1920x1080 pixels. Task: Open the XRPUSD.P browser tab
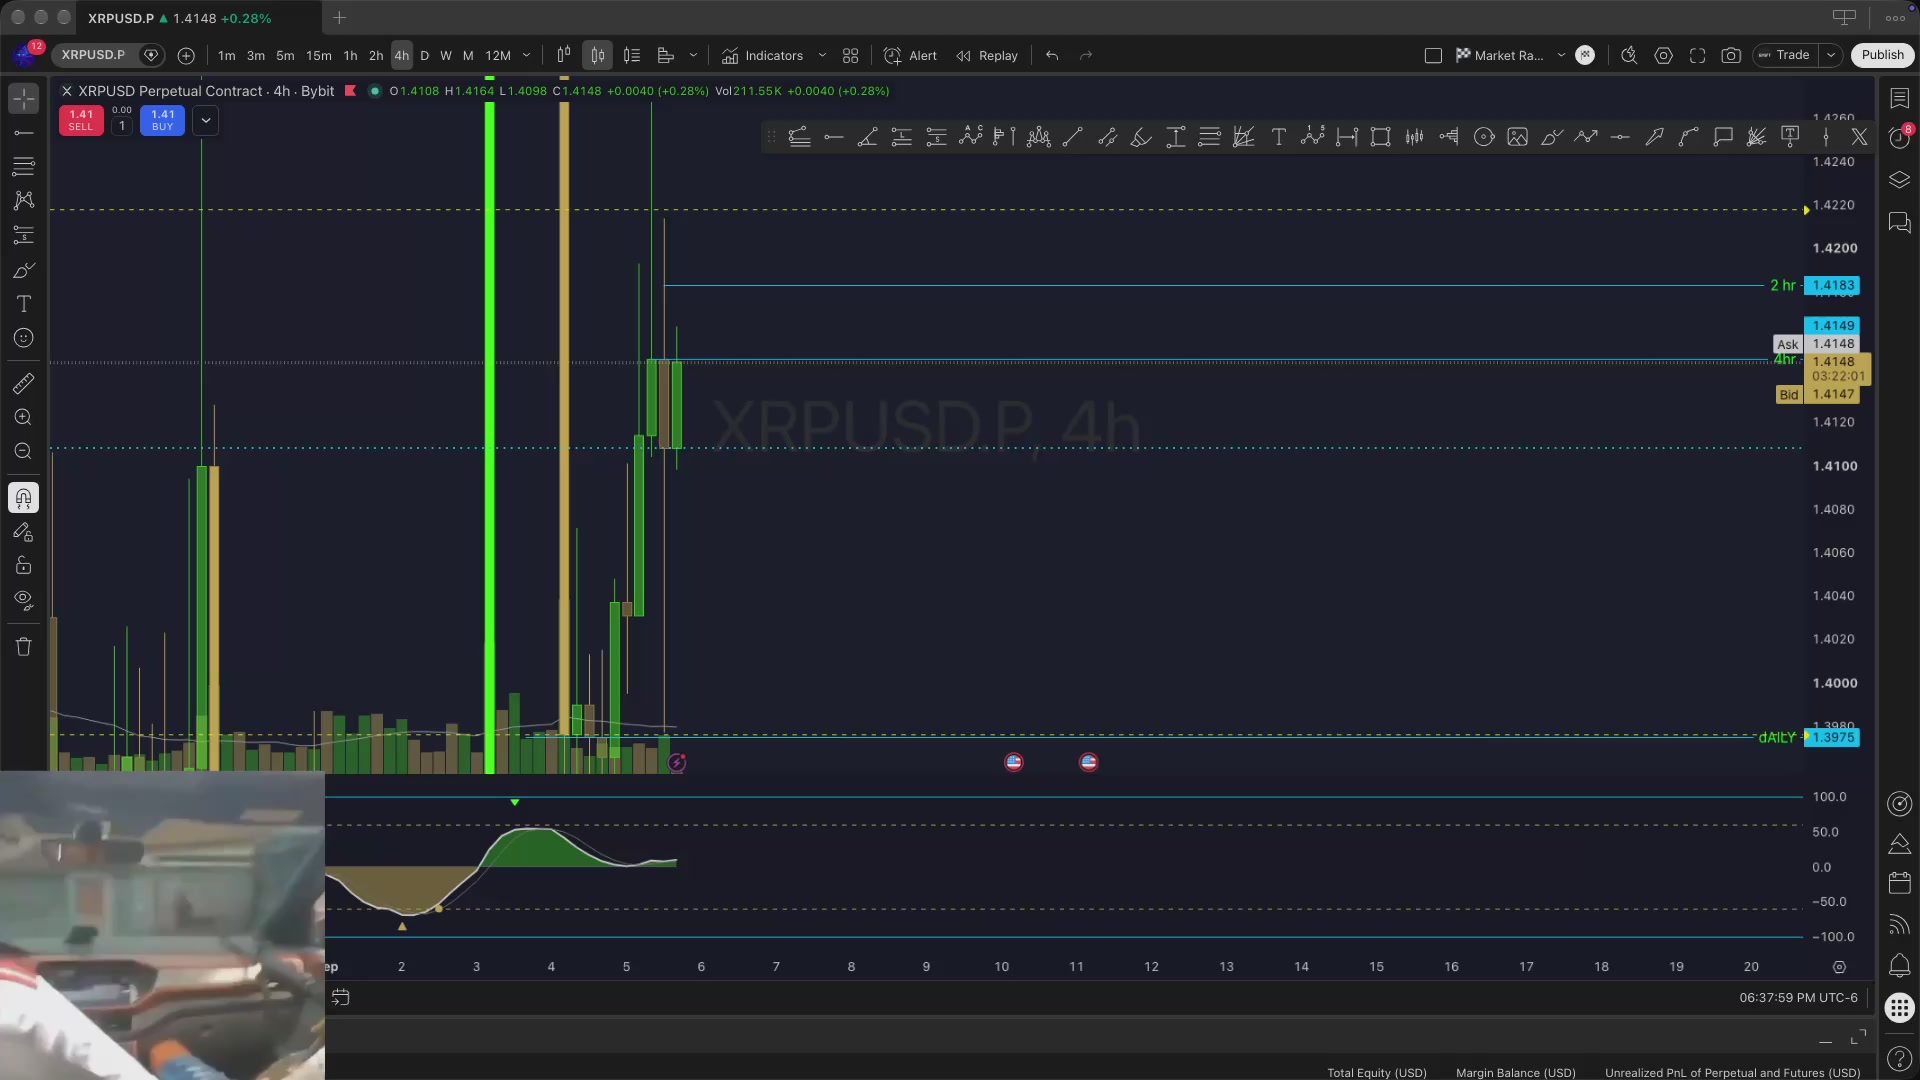[200, 18]
